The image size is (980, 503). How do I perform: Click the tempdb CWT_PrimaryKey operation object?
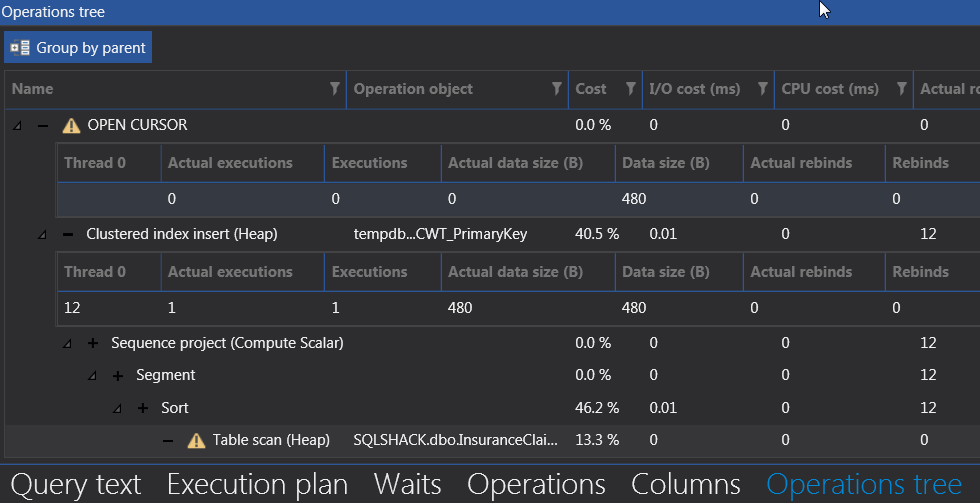[x=440, y=235]
